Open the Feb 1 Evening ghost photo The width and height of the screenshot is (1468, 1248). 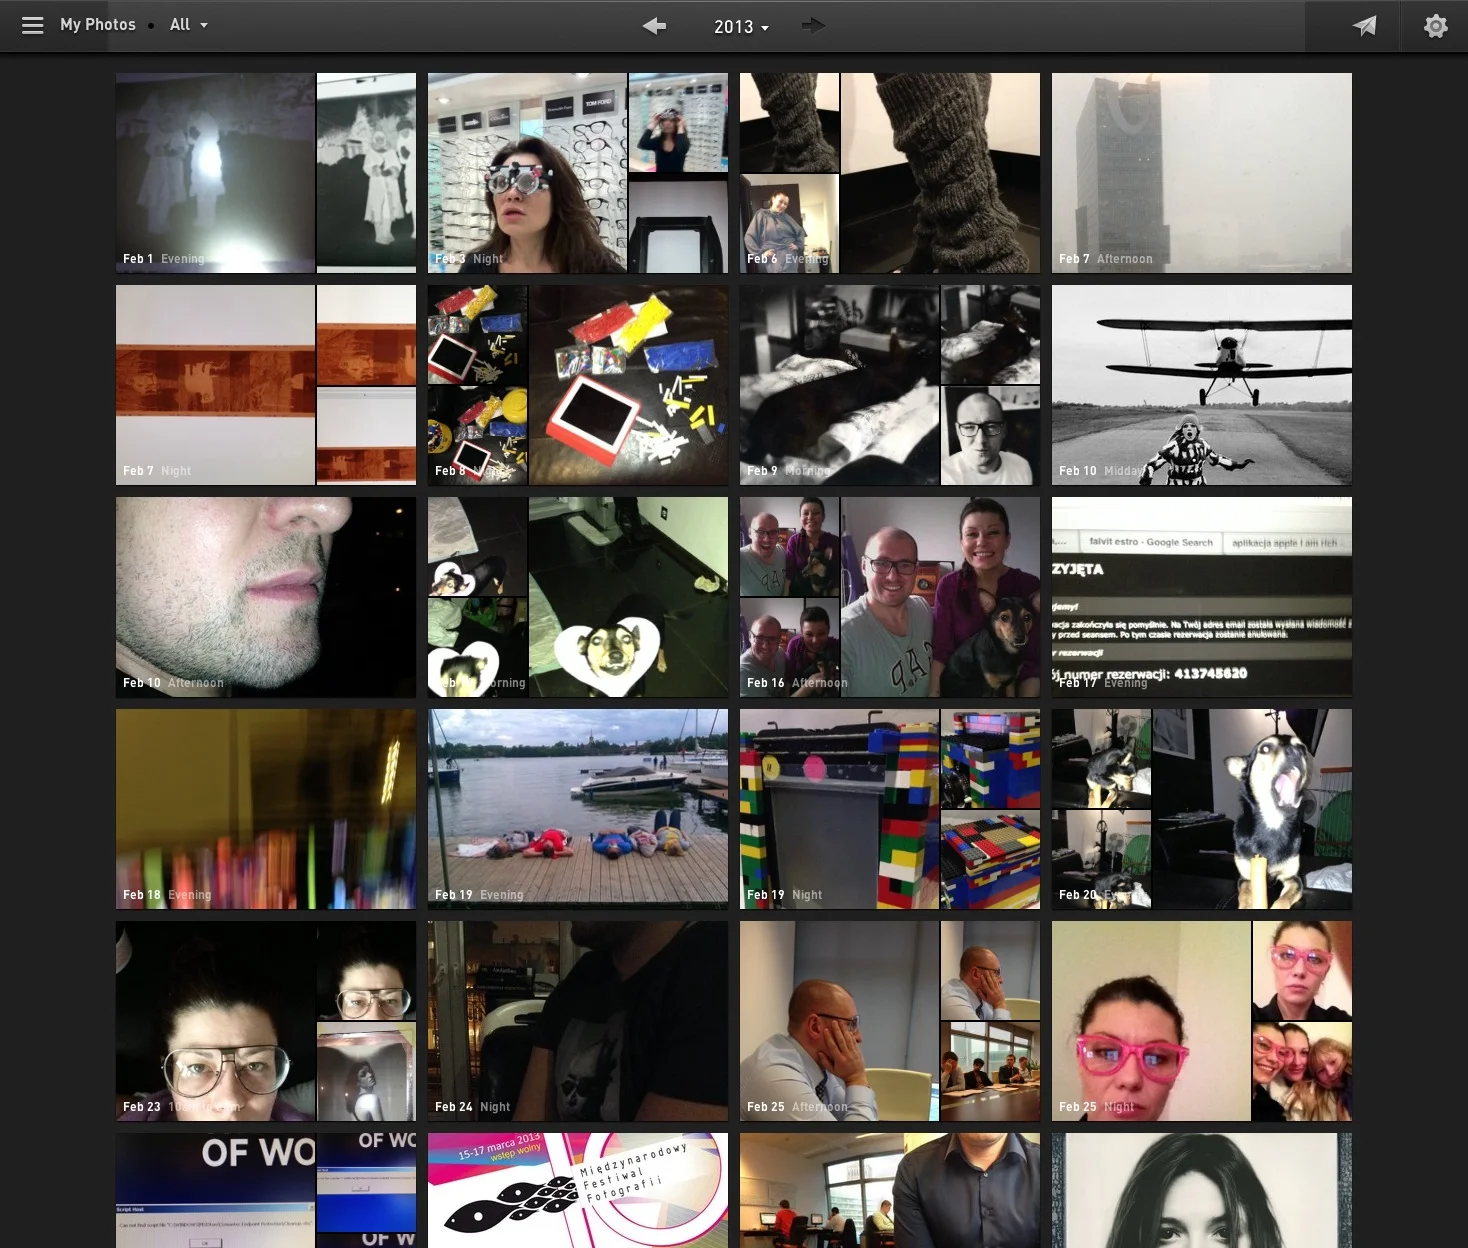tap(215, 173)
